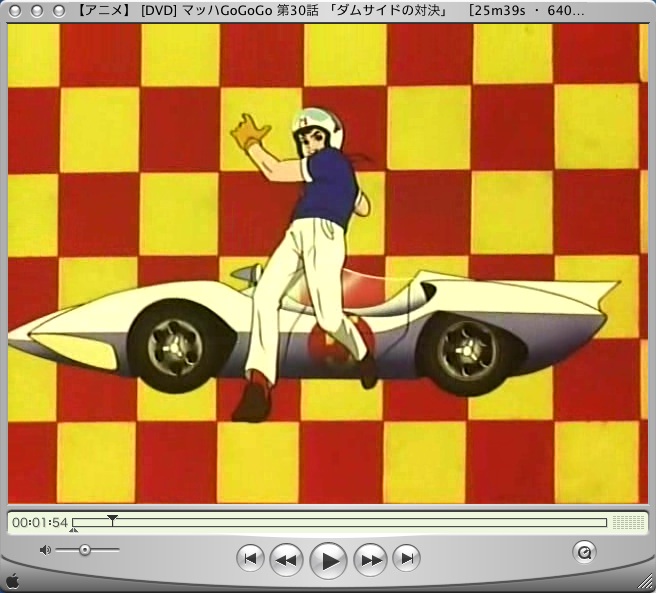This screenshot has width=656, height=593.
Task: Click the movie title in the title bar
Action: (331, 10)
